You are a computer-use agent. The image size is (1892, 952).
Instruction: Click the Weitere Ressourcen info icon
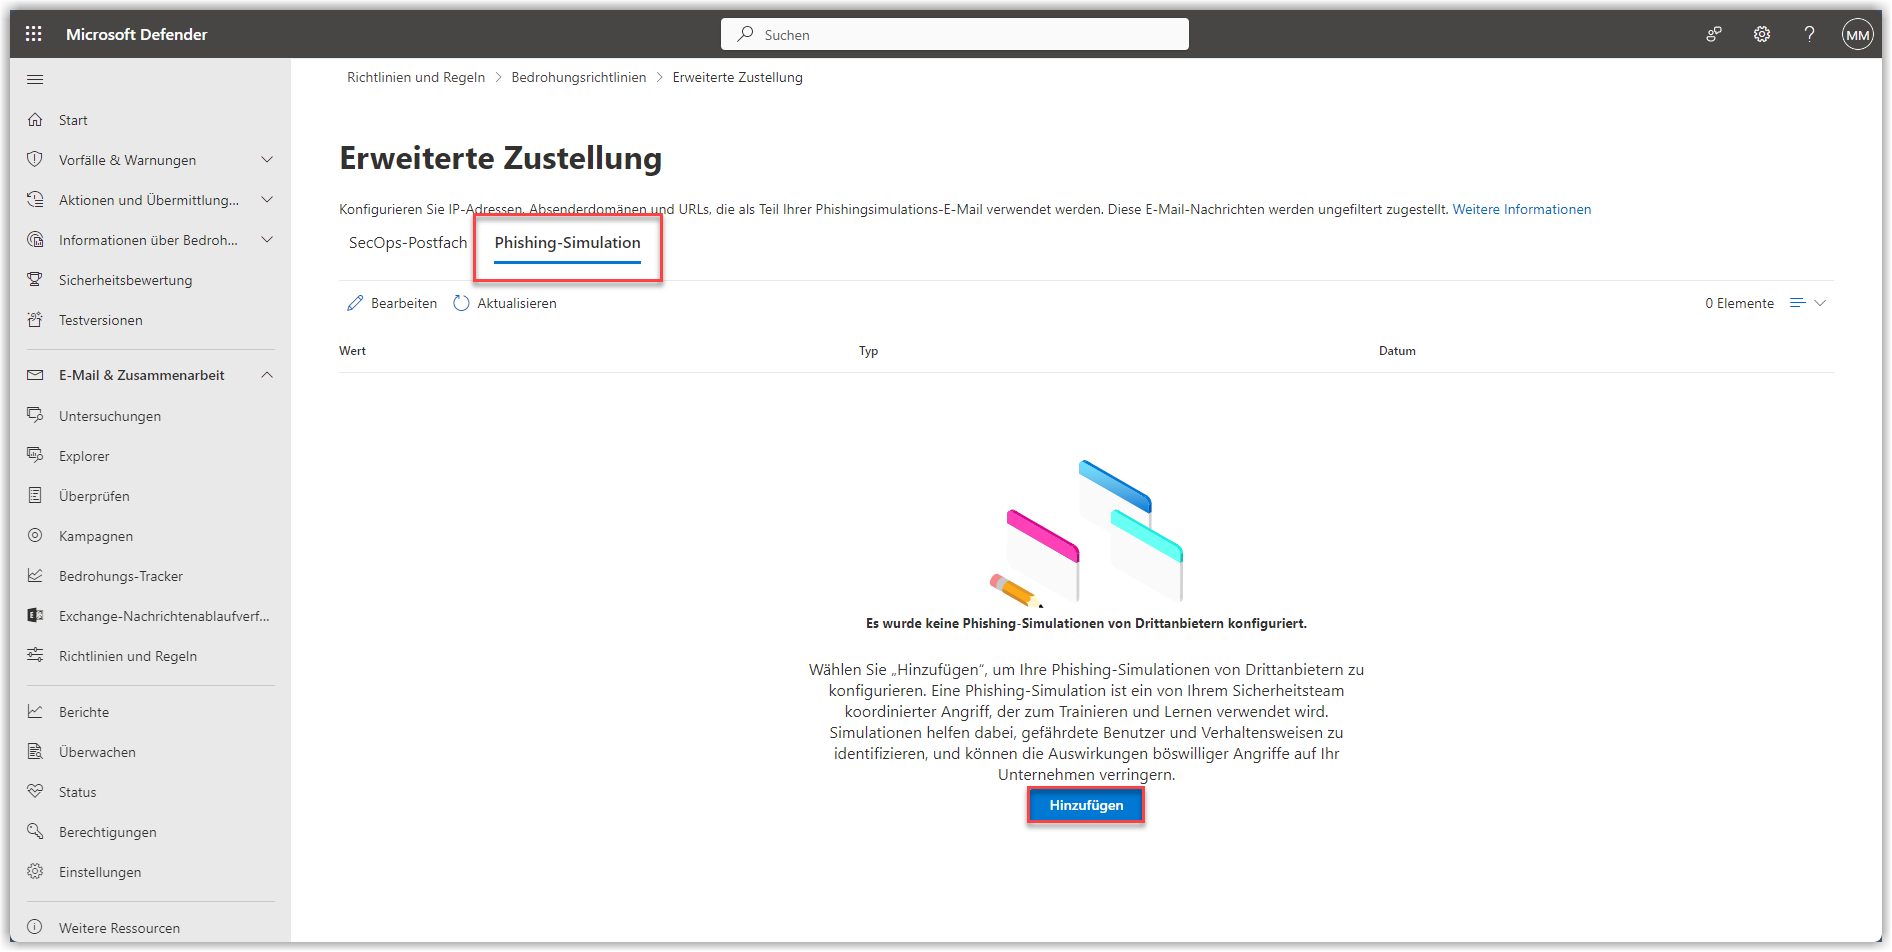click(35, 927)
